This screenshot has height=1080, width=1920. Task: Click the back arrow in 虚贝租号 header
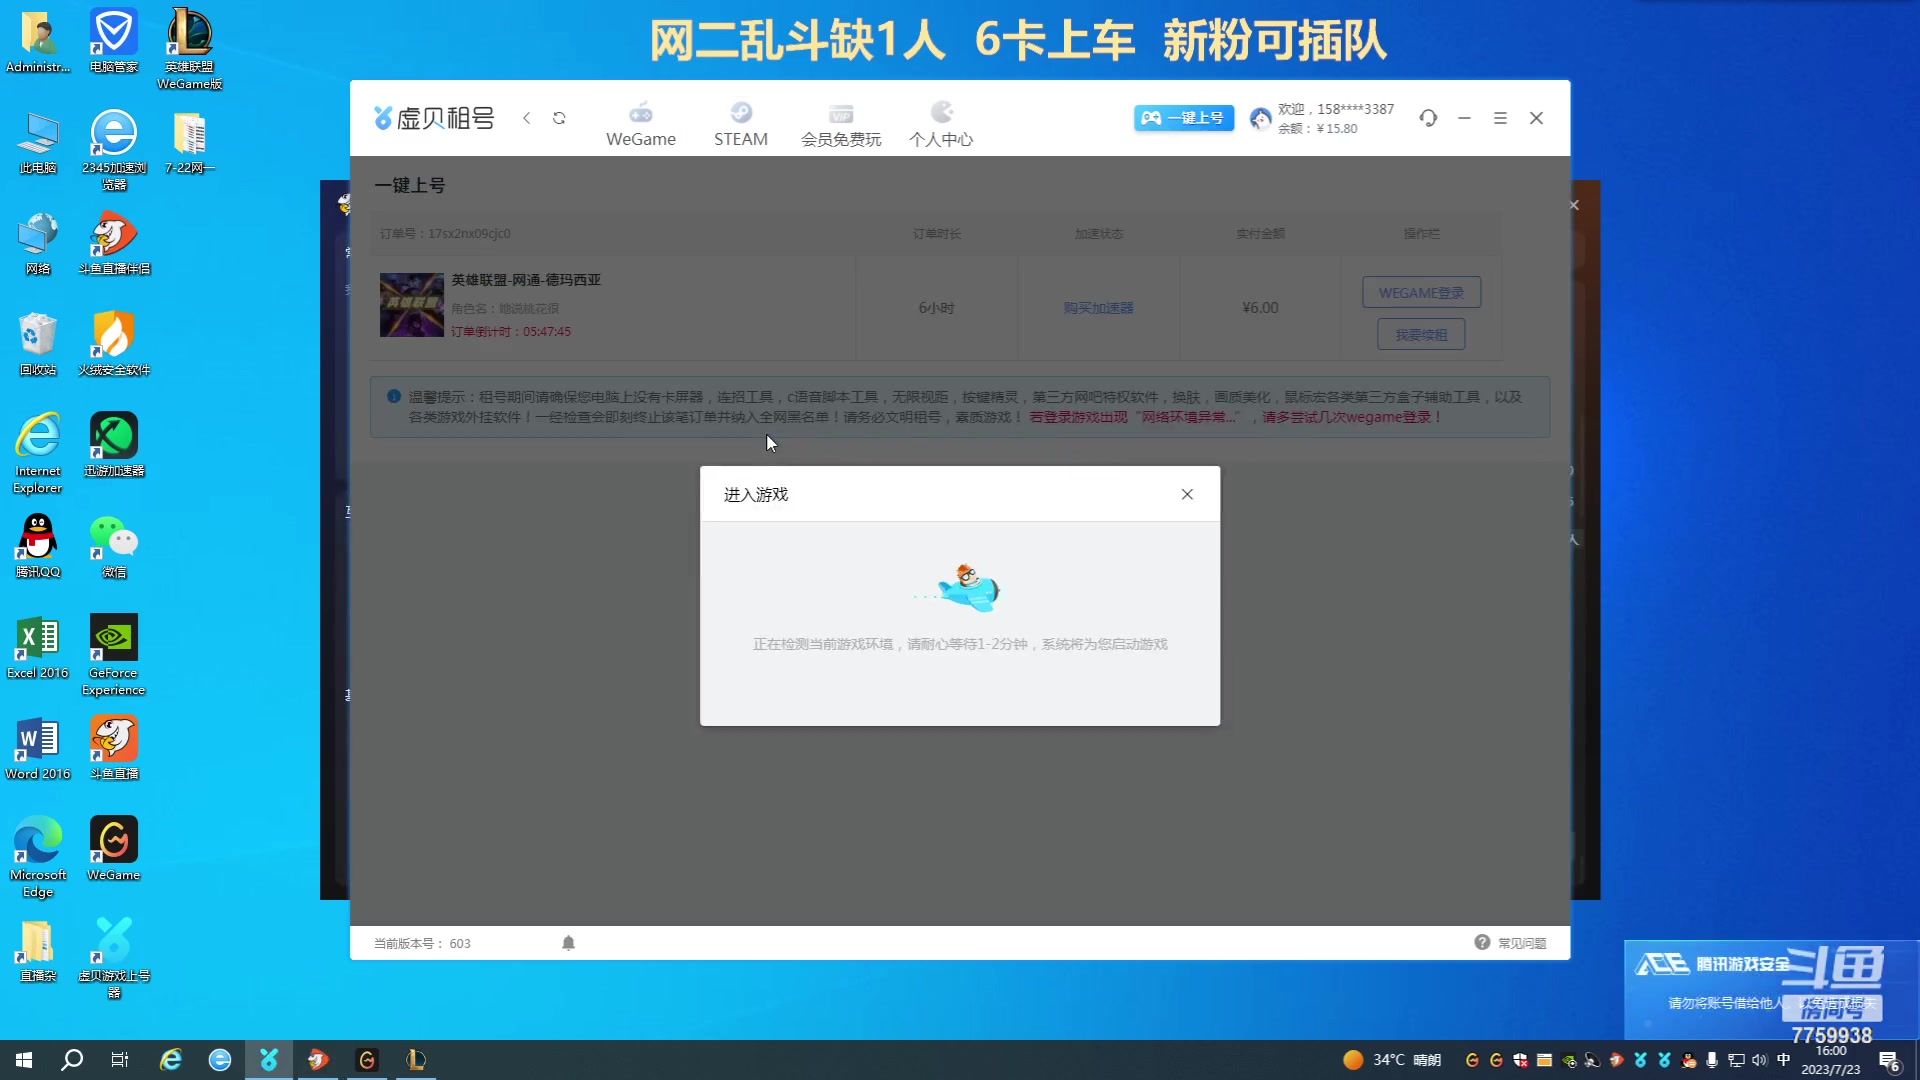(527, 118)
